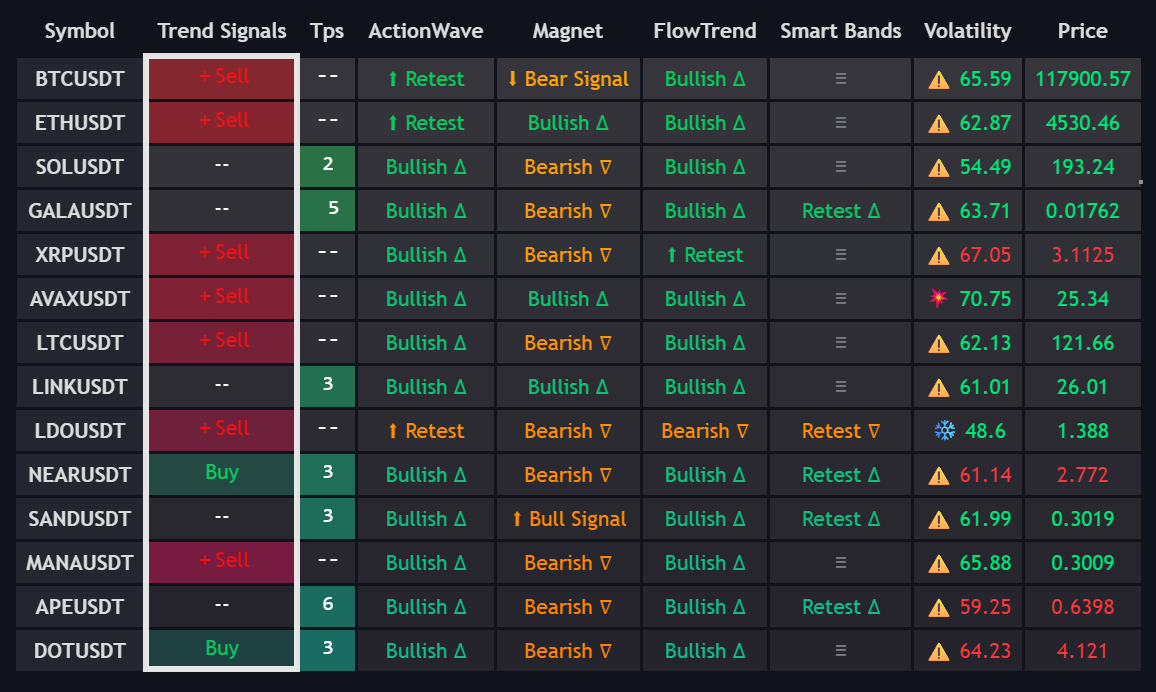Click the BTCUSDT price 117900.57
The image size is (1156, 692).
tap(1083, 79)
